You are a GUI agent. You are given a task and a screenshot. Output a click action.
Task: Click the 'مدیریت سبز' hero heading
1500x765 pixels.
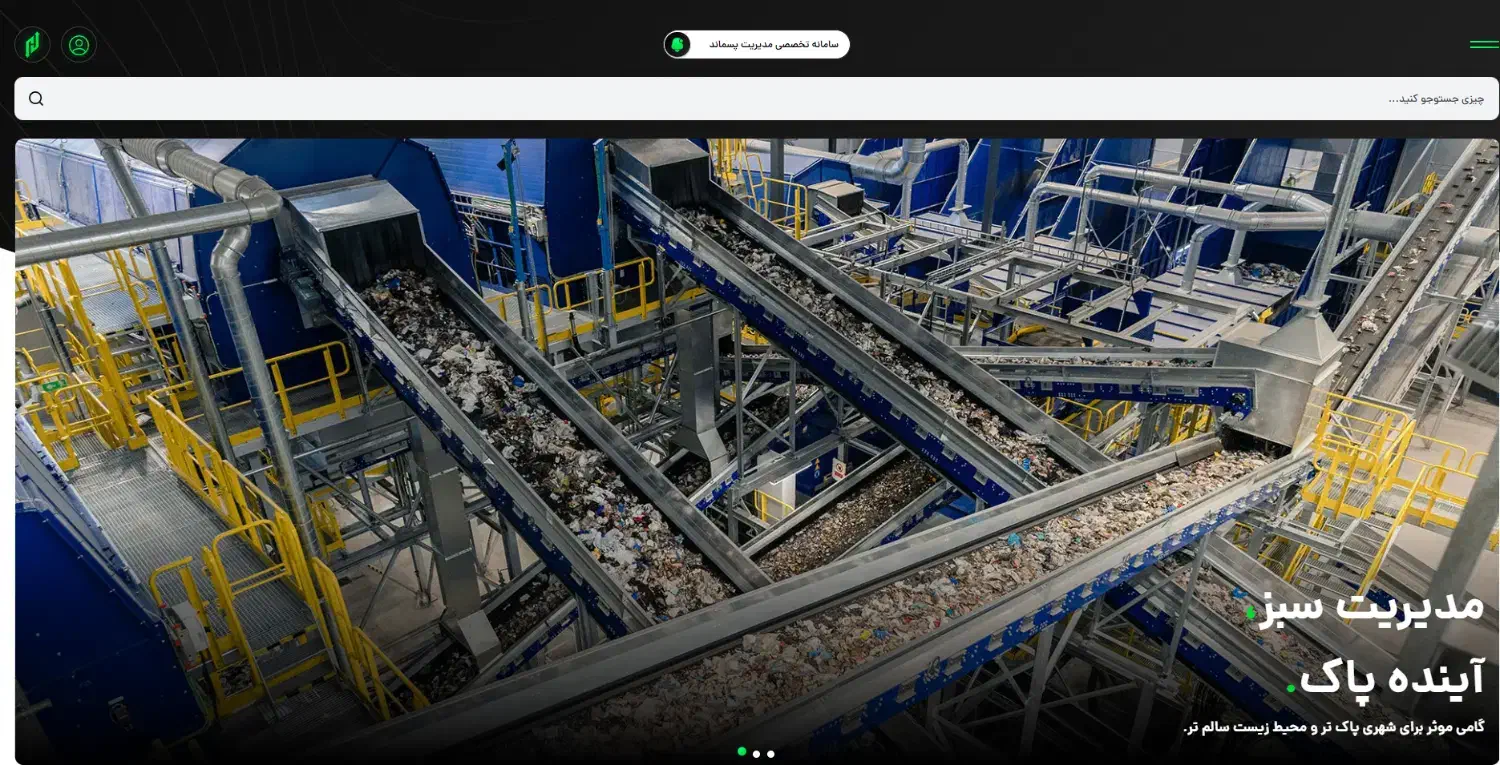[x=1372, y=606]
